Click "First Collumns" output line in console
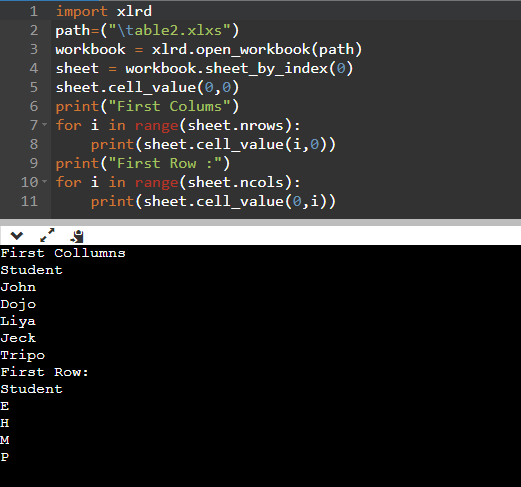 (x=63, y=253)
